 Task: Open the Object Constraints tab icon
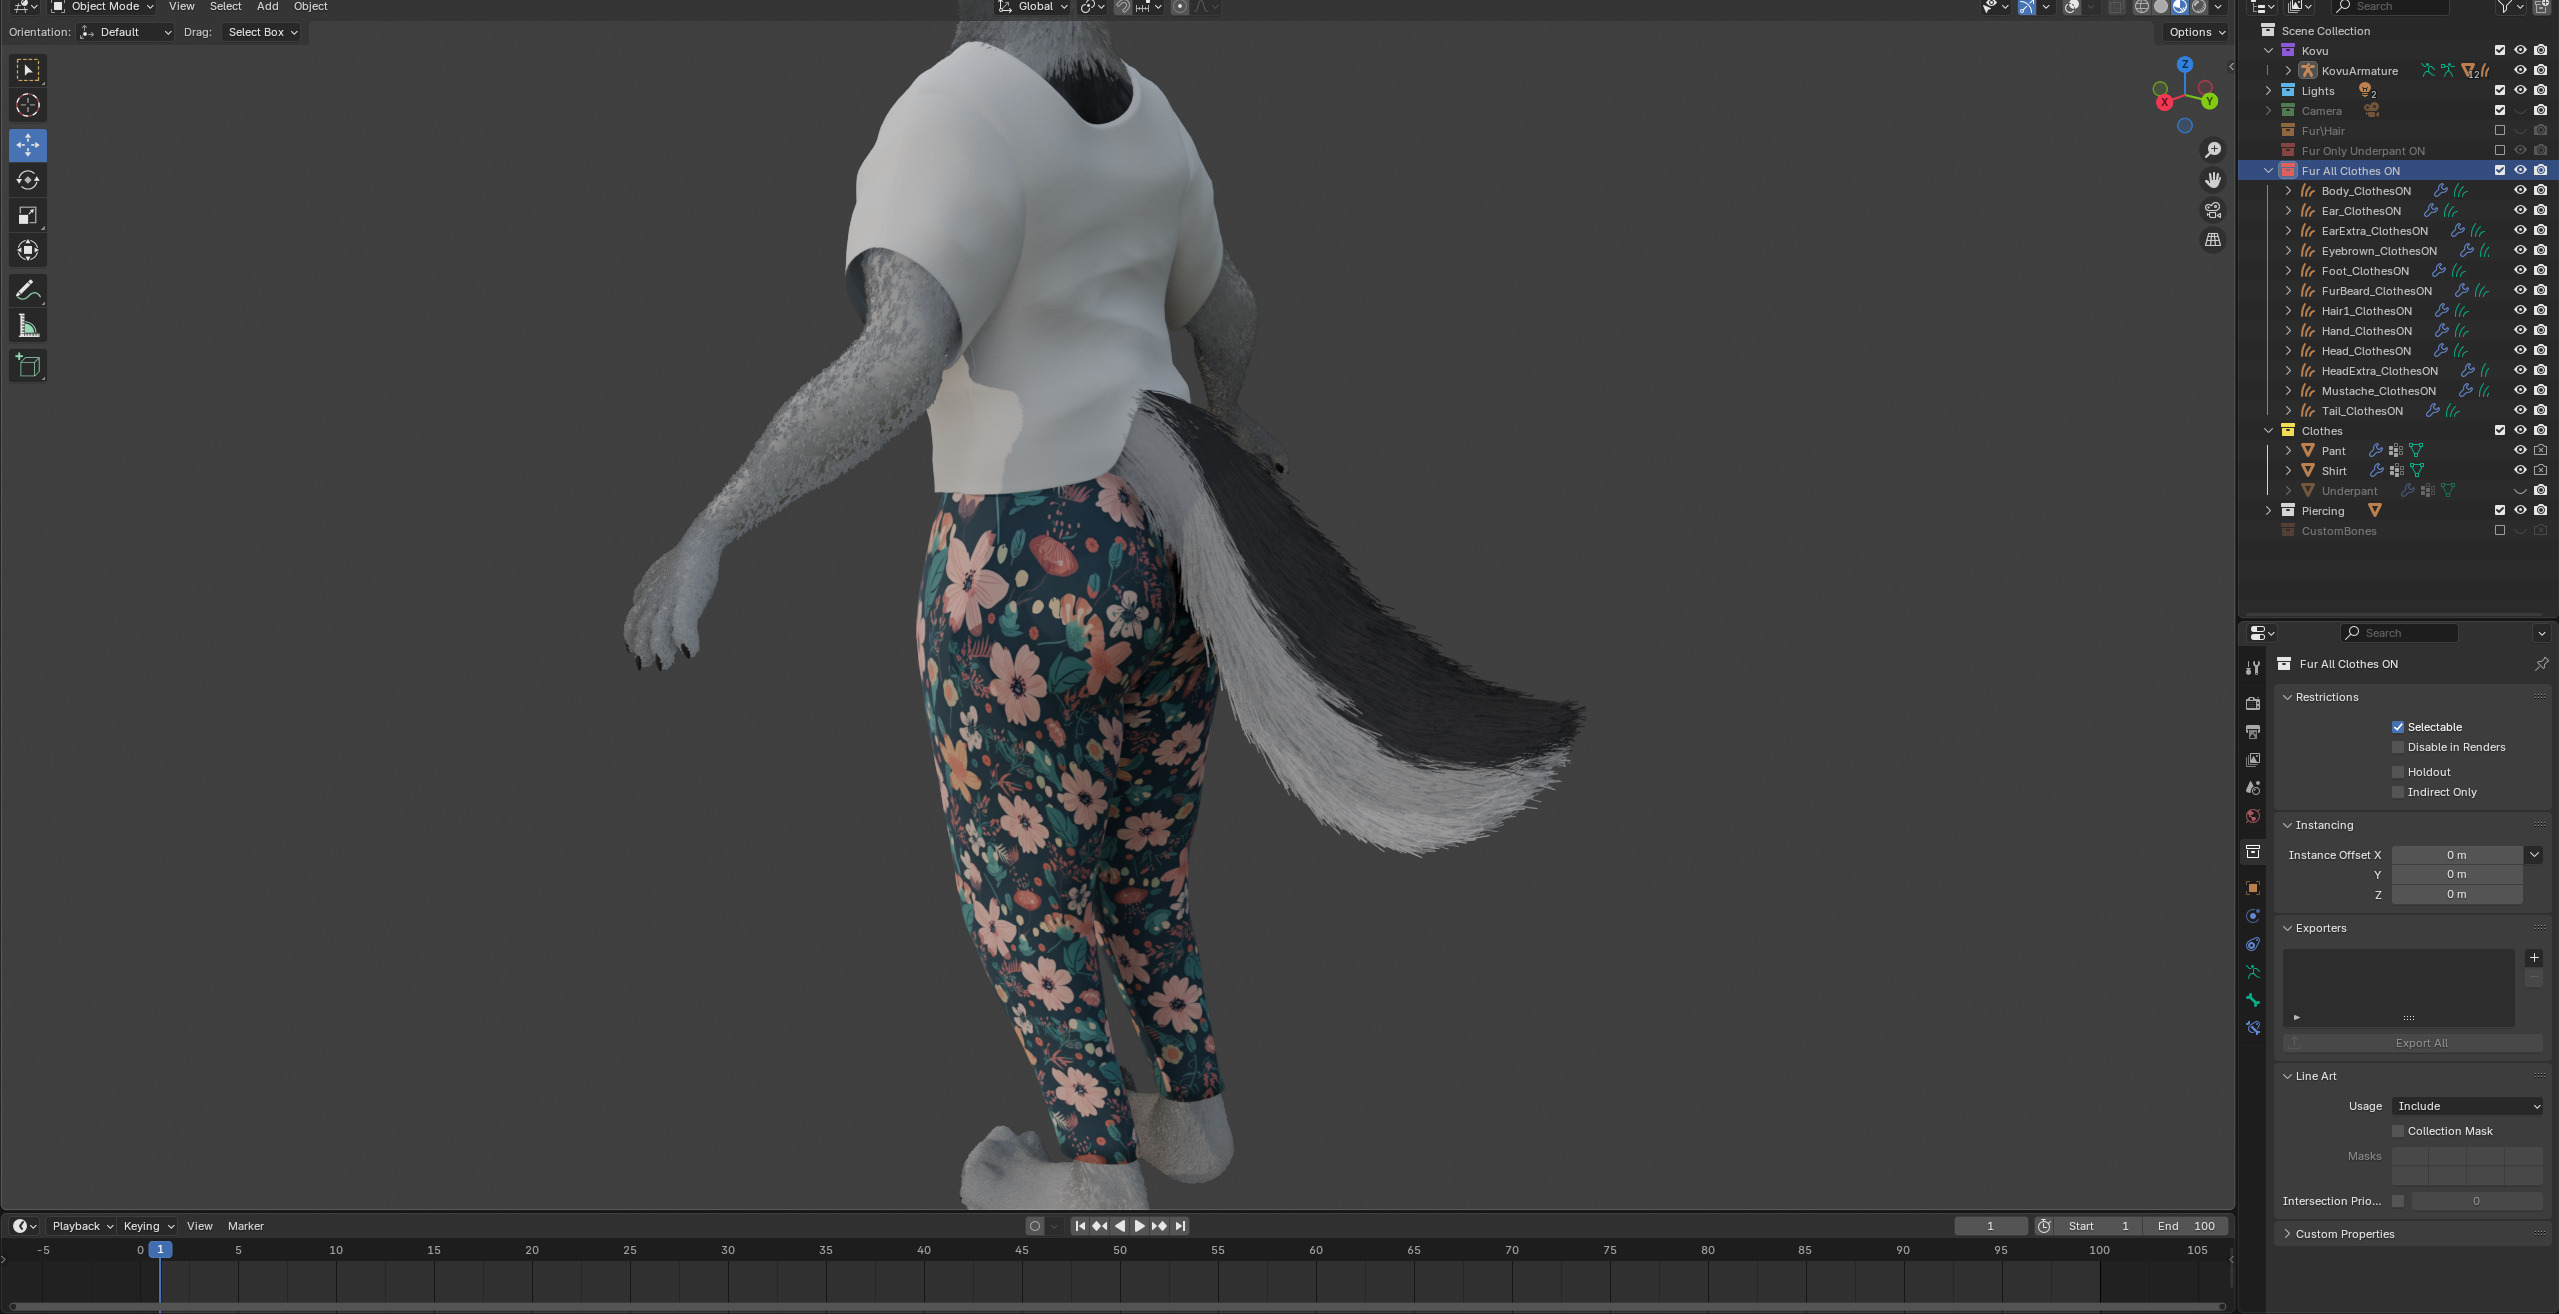[x=2252, y=944]
